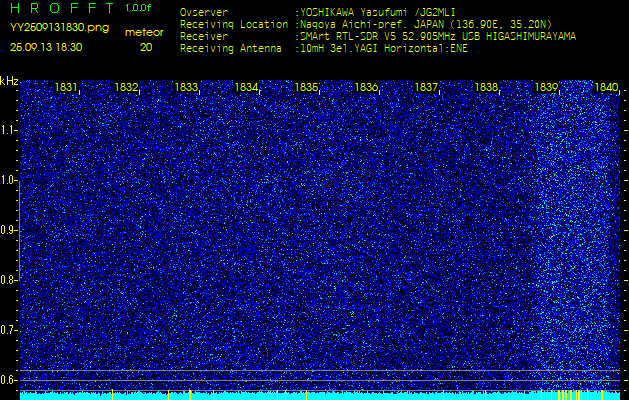Select the 0.6 kHz frequency label
Screen dimensions: 629x400
10,379
